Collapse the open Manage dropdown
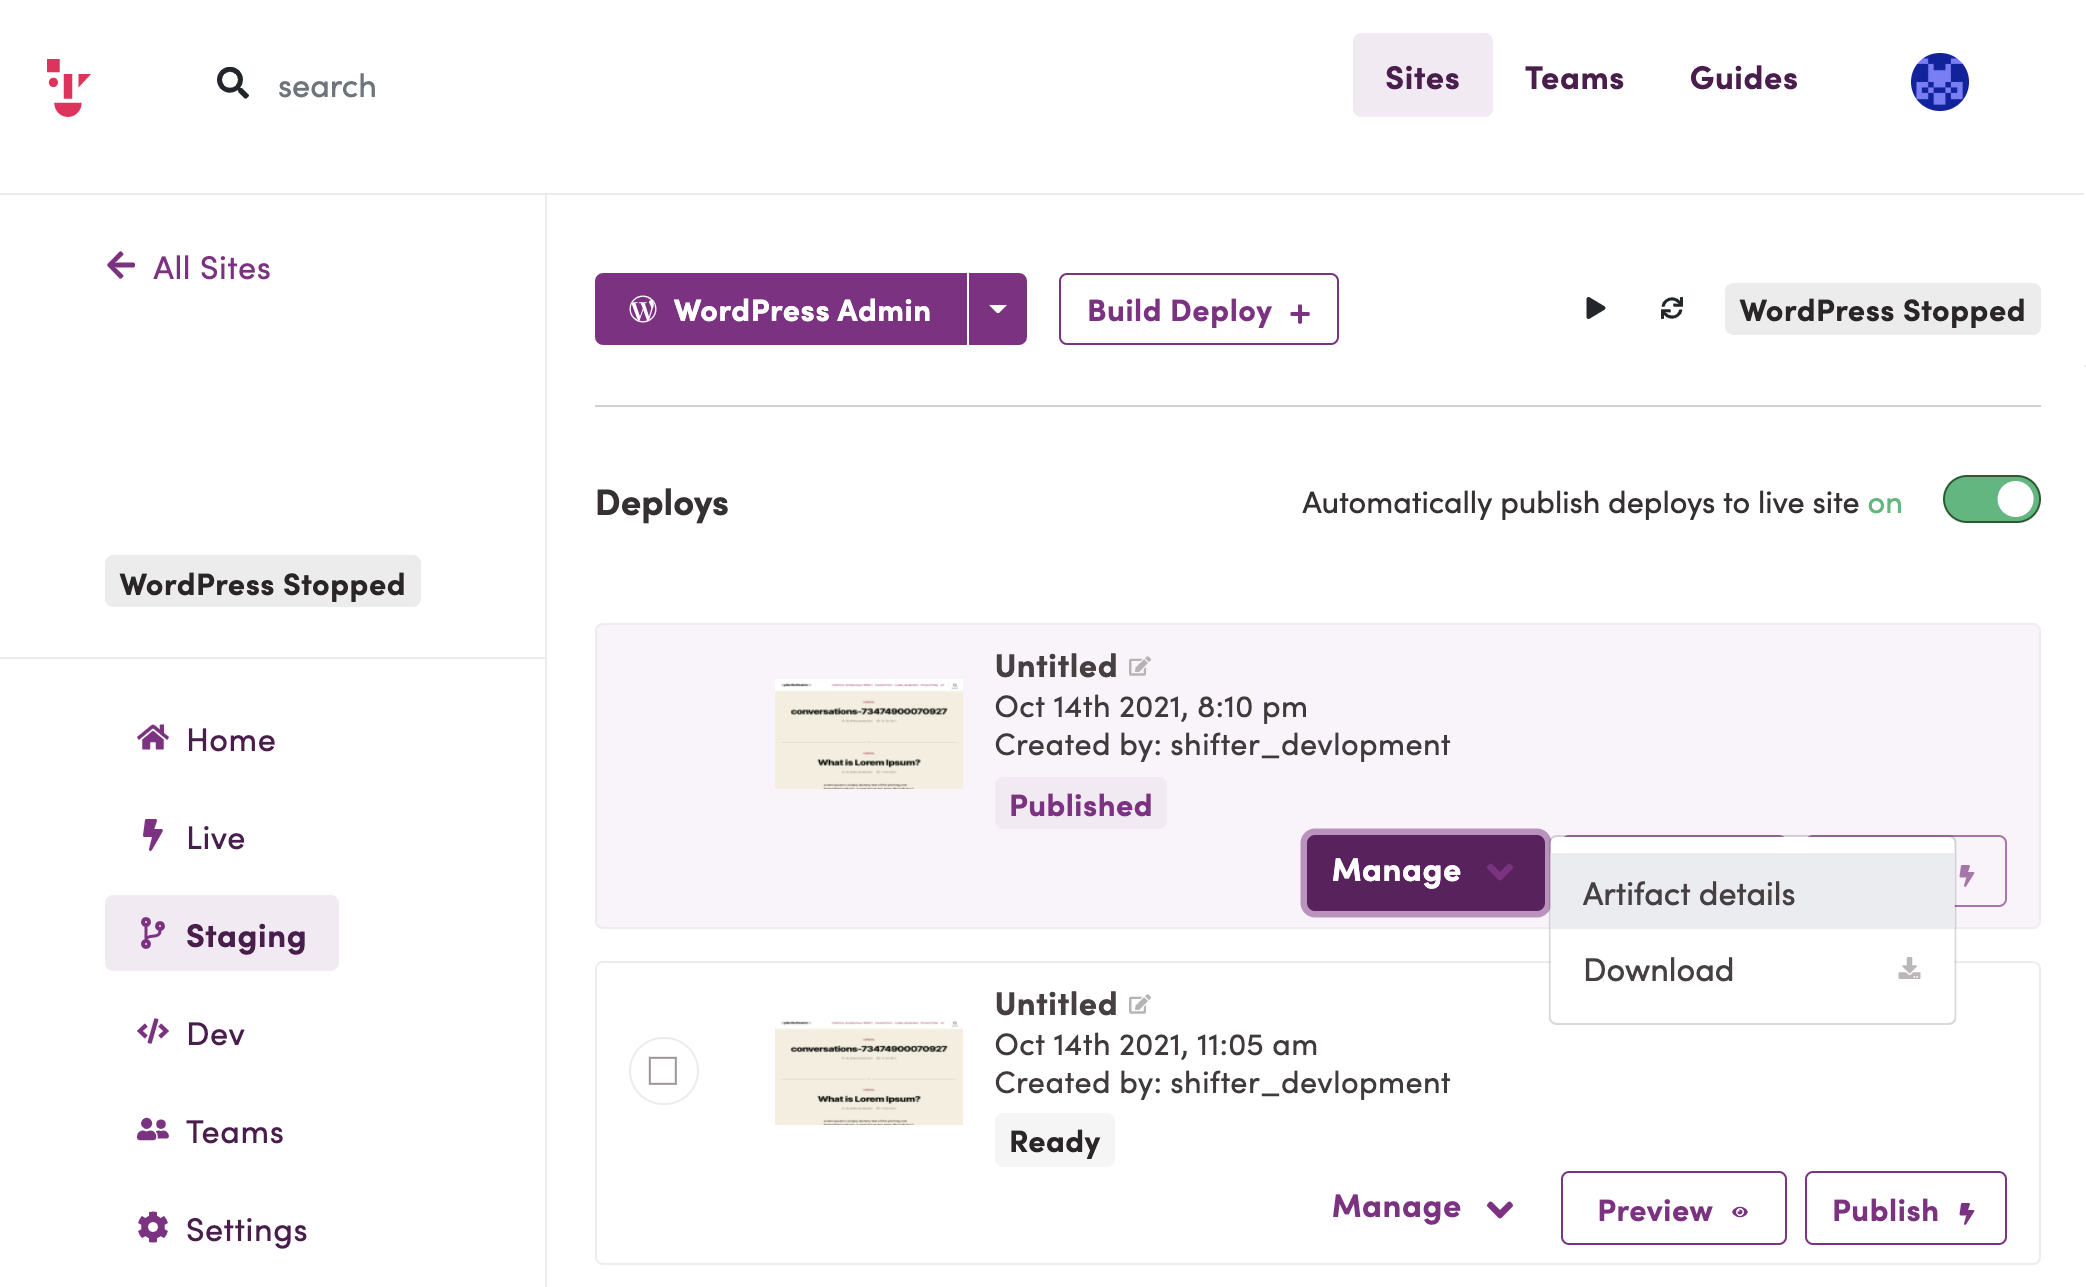The image size is (2086, 1287). 1425,872
